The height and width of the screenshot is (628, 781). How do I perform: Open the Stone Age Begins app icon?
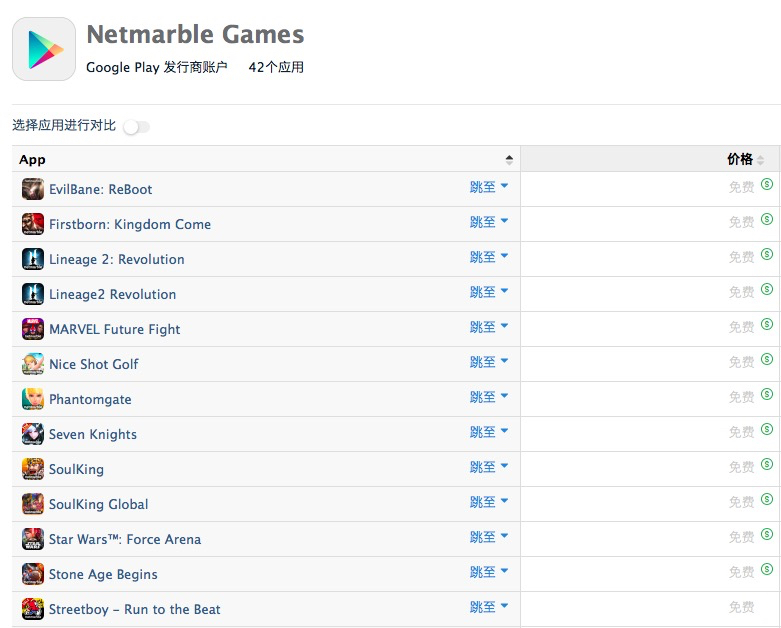tap(33, 574)
